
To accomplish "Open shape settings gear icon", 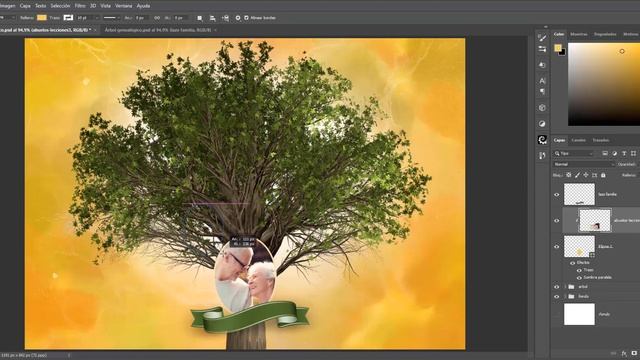I will pos(238,18).
